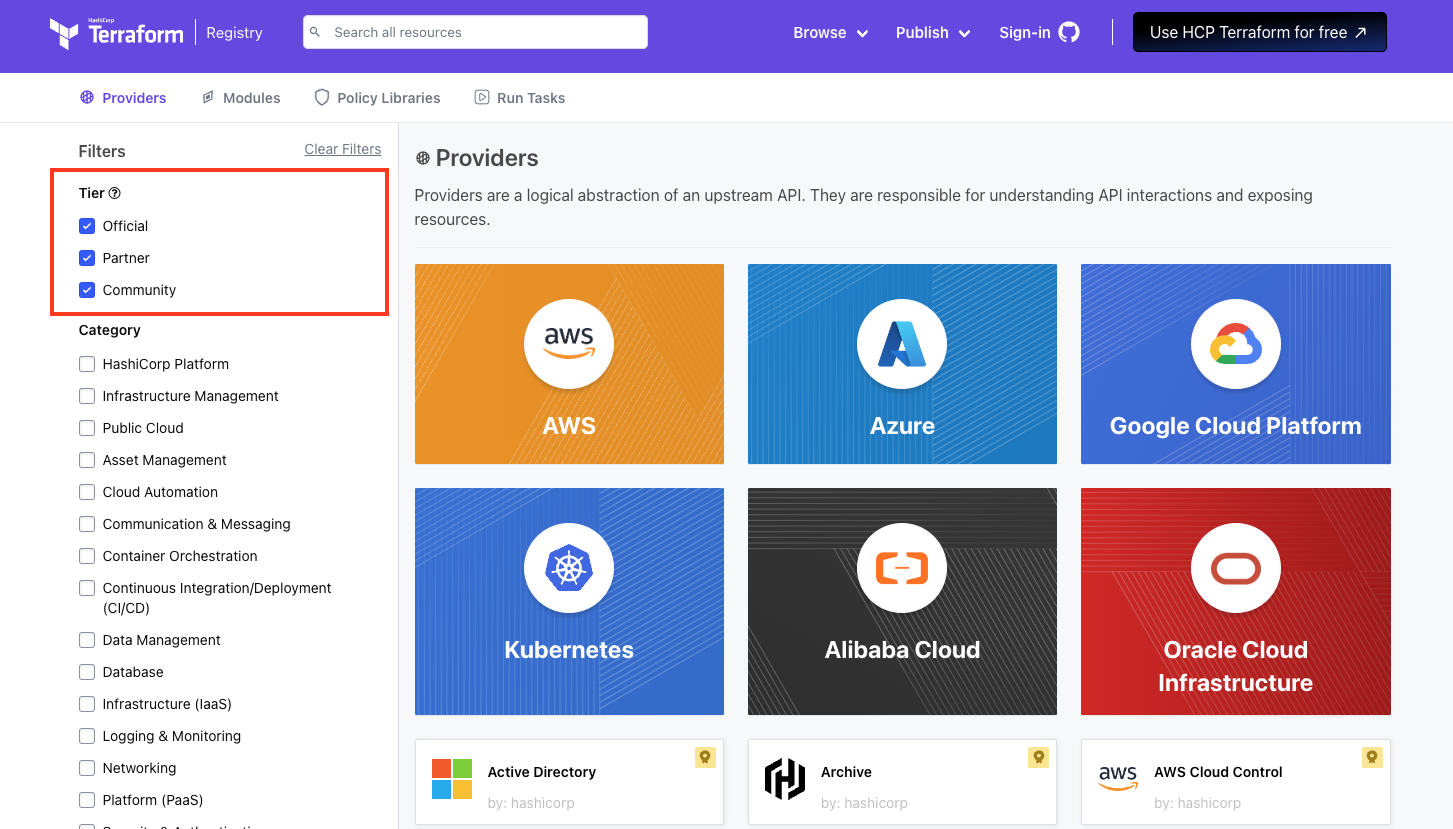This screenshot has height=829, width=1453.
Task: Enable the Asset Management filter
Action: [87, 460]
